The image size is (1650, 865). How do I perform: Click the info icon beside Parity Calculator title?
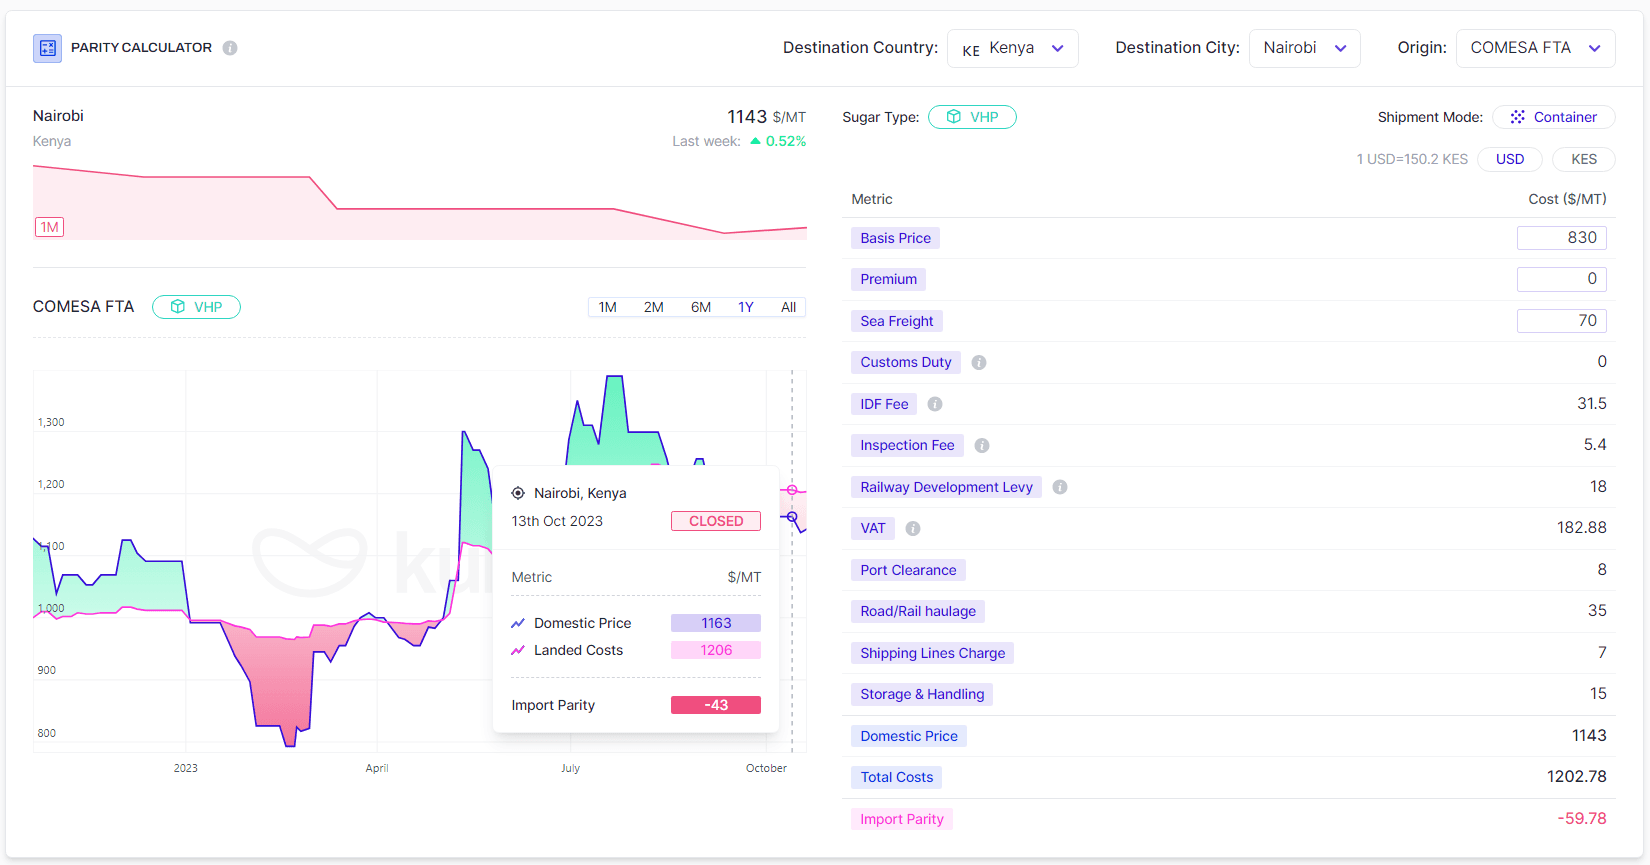230,48
